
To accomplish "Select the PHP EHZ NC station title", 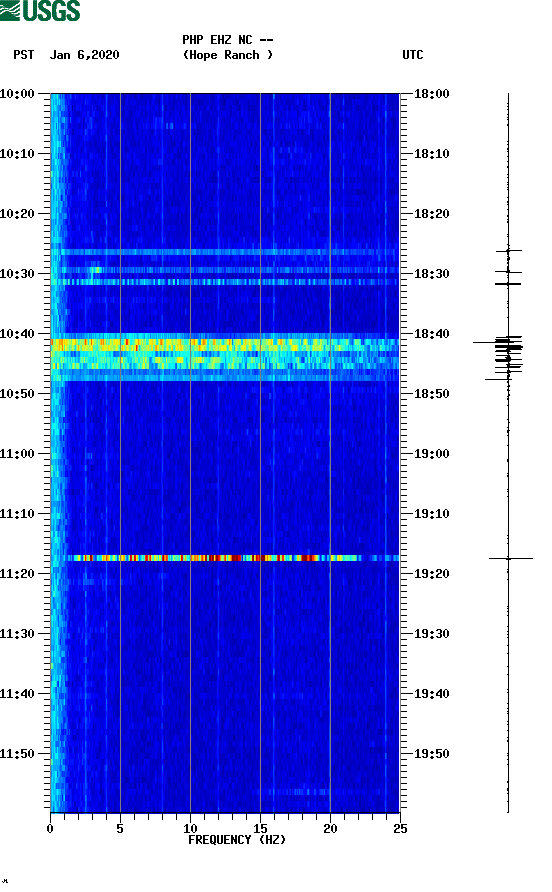I will tap(228, 40).
